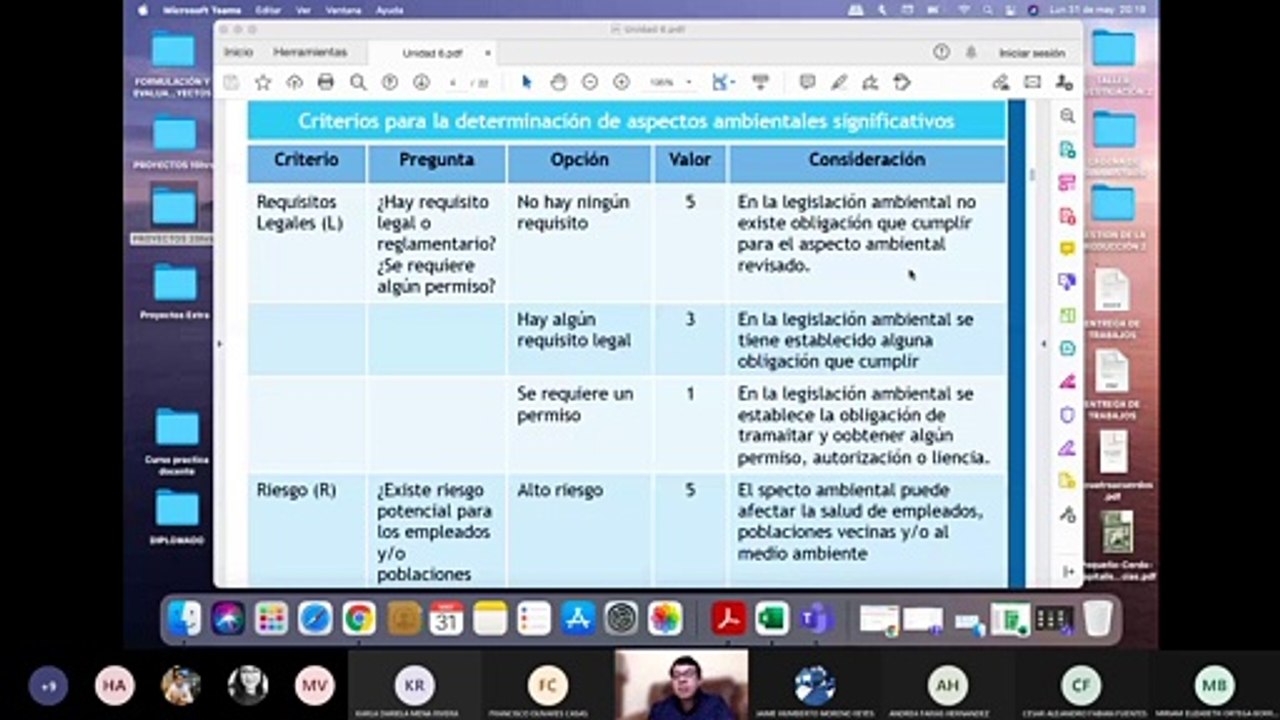This screenshot has height=720, width=1280.
Task: Open the Herramientas tab
Action: [310, 52]
